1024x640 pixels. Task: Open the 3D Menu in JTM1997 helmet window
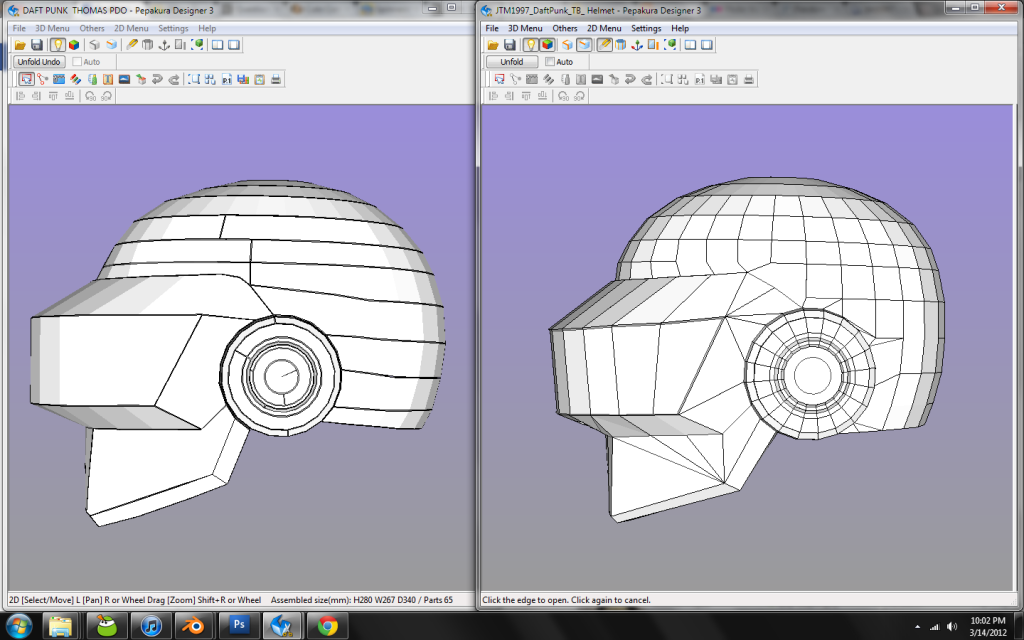525,28
